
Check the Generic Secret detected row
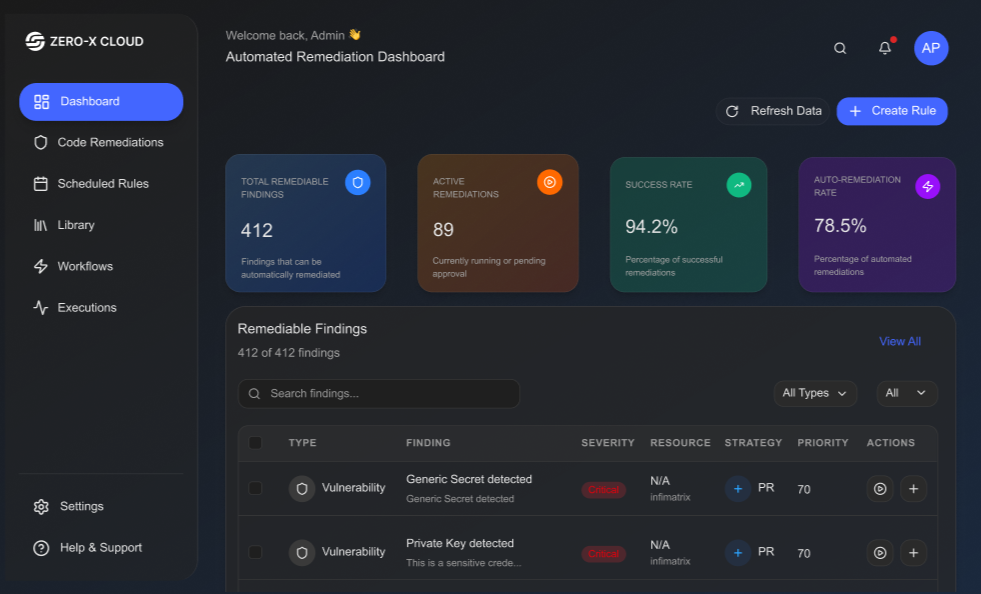255,488
